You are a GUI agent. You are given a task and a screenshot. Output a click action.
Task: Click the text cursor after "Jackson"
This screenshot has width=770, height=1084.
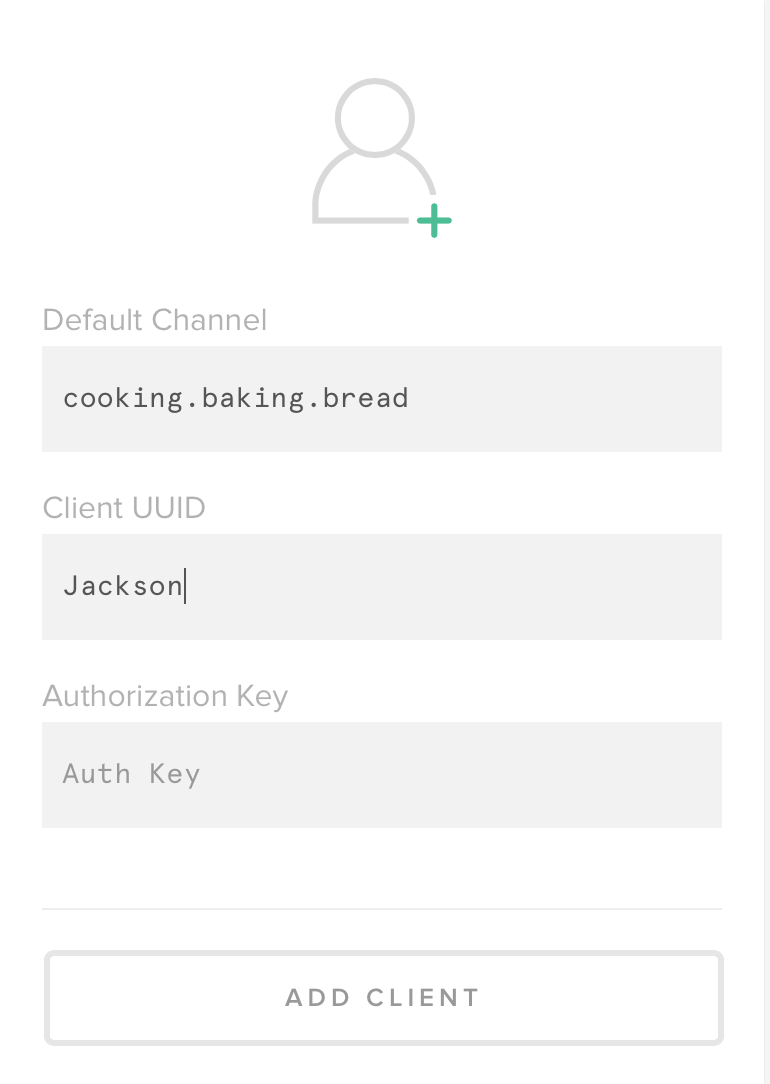coord(185,586)
